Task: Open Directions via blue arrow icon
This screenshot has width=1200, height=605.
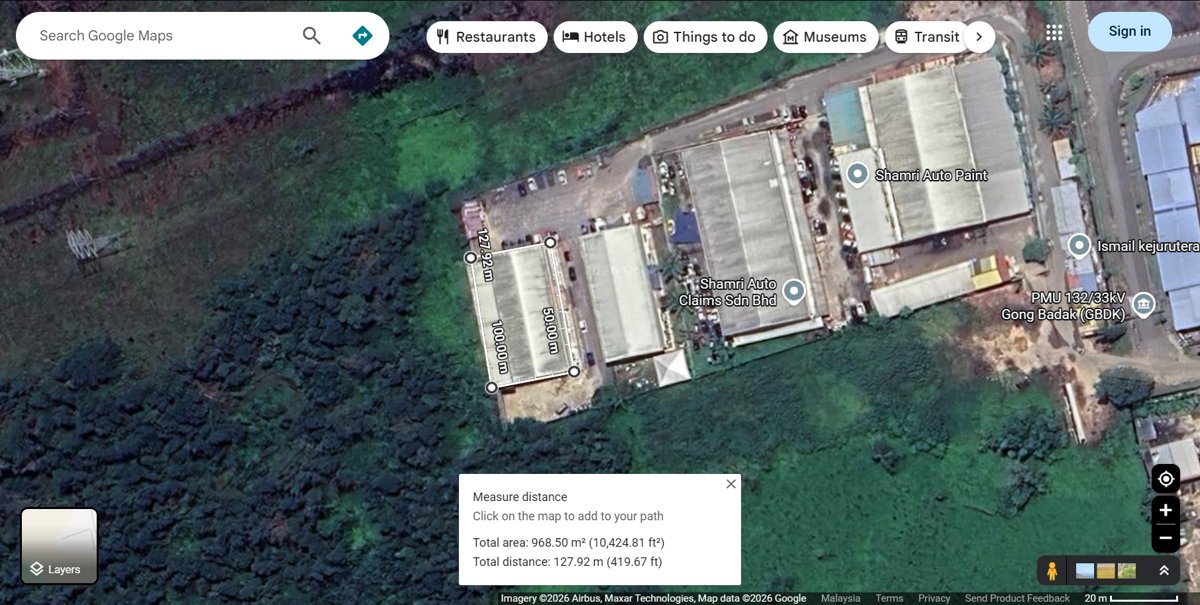Action: 362,36
